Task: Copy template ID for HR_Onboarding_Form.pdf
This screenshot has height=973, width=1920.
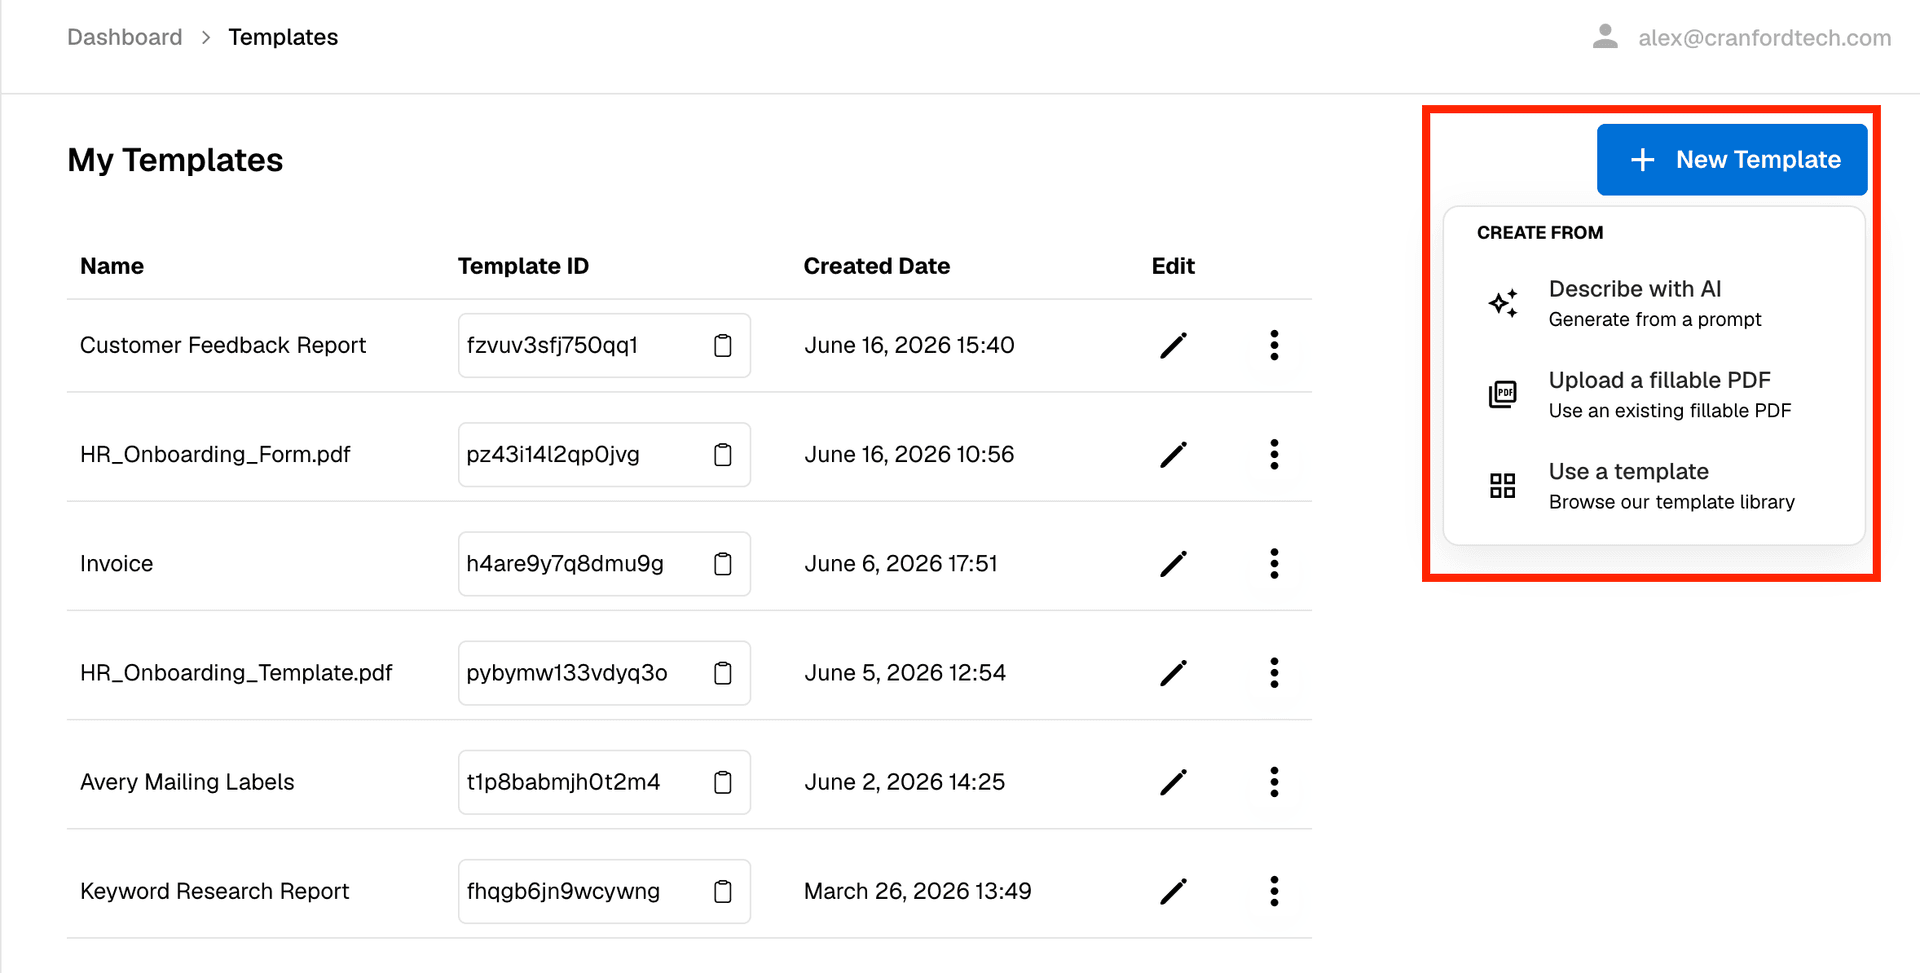Action: click(x=723, y=454)
